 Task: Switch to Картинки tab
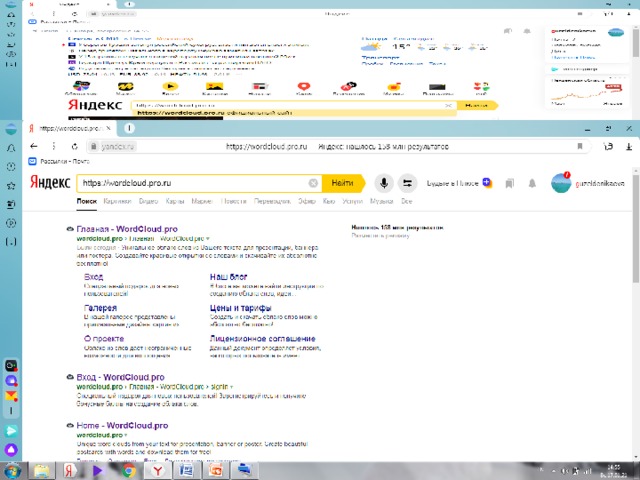coord(118,201)
